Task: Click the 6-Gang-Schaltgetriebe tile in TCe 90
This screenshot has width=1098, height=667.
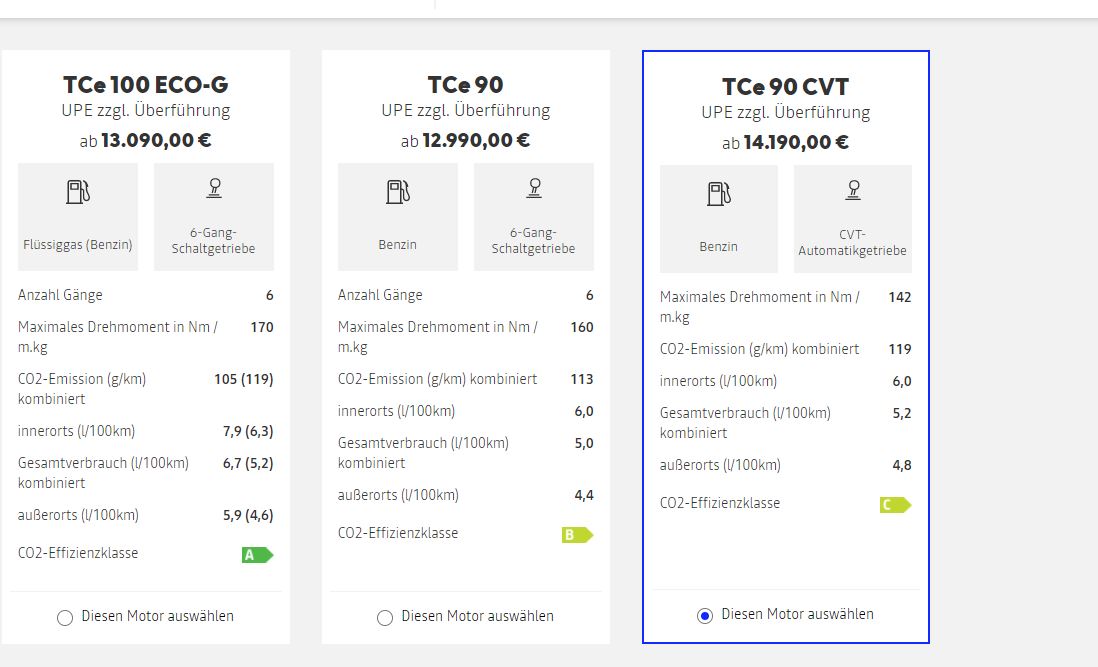Action: click(x=534, y=217)
